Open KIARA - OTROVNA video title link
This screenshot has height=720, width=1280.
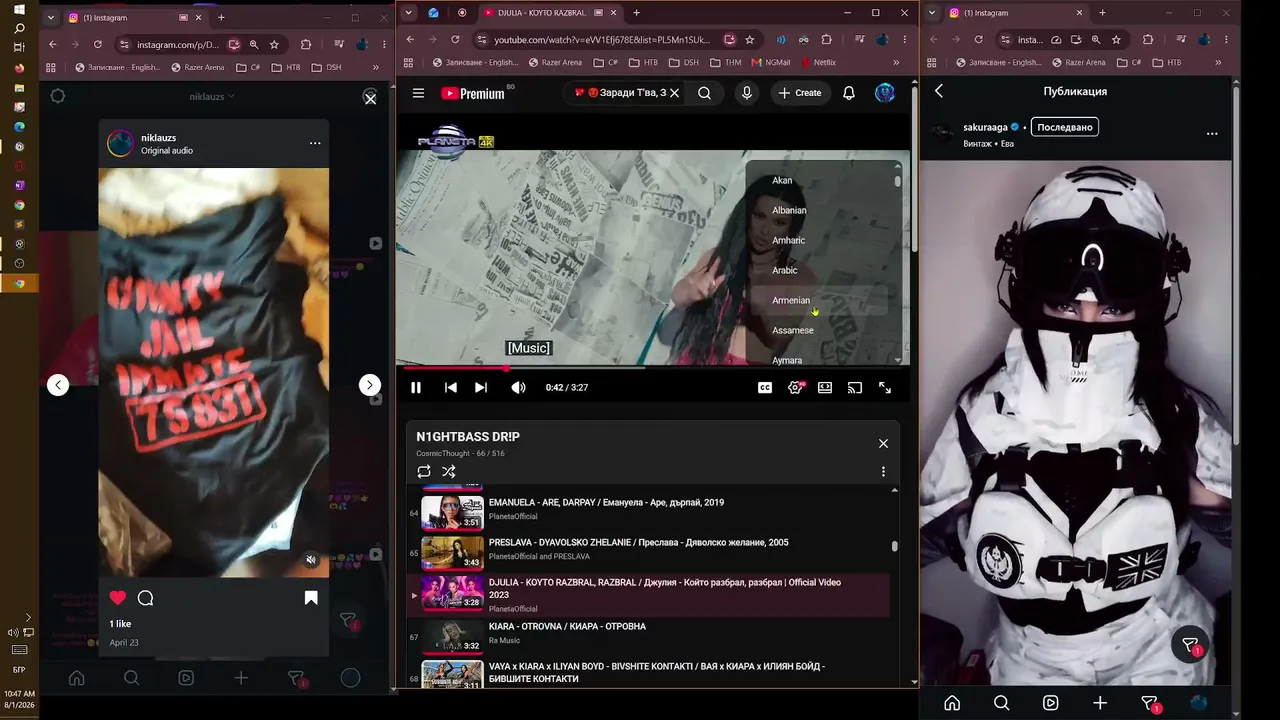(x=567, y=627)
